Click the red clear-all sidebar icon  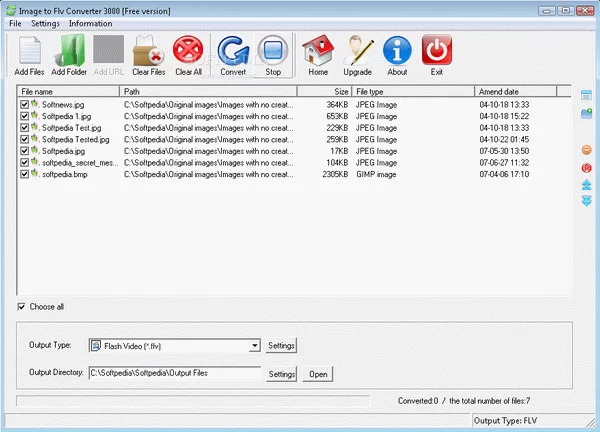pos(586,168)
